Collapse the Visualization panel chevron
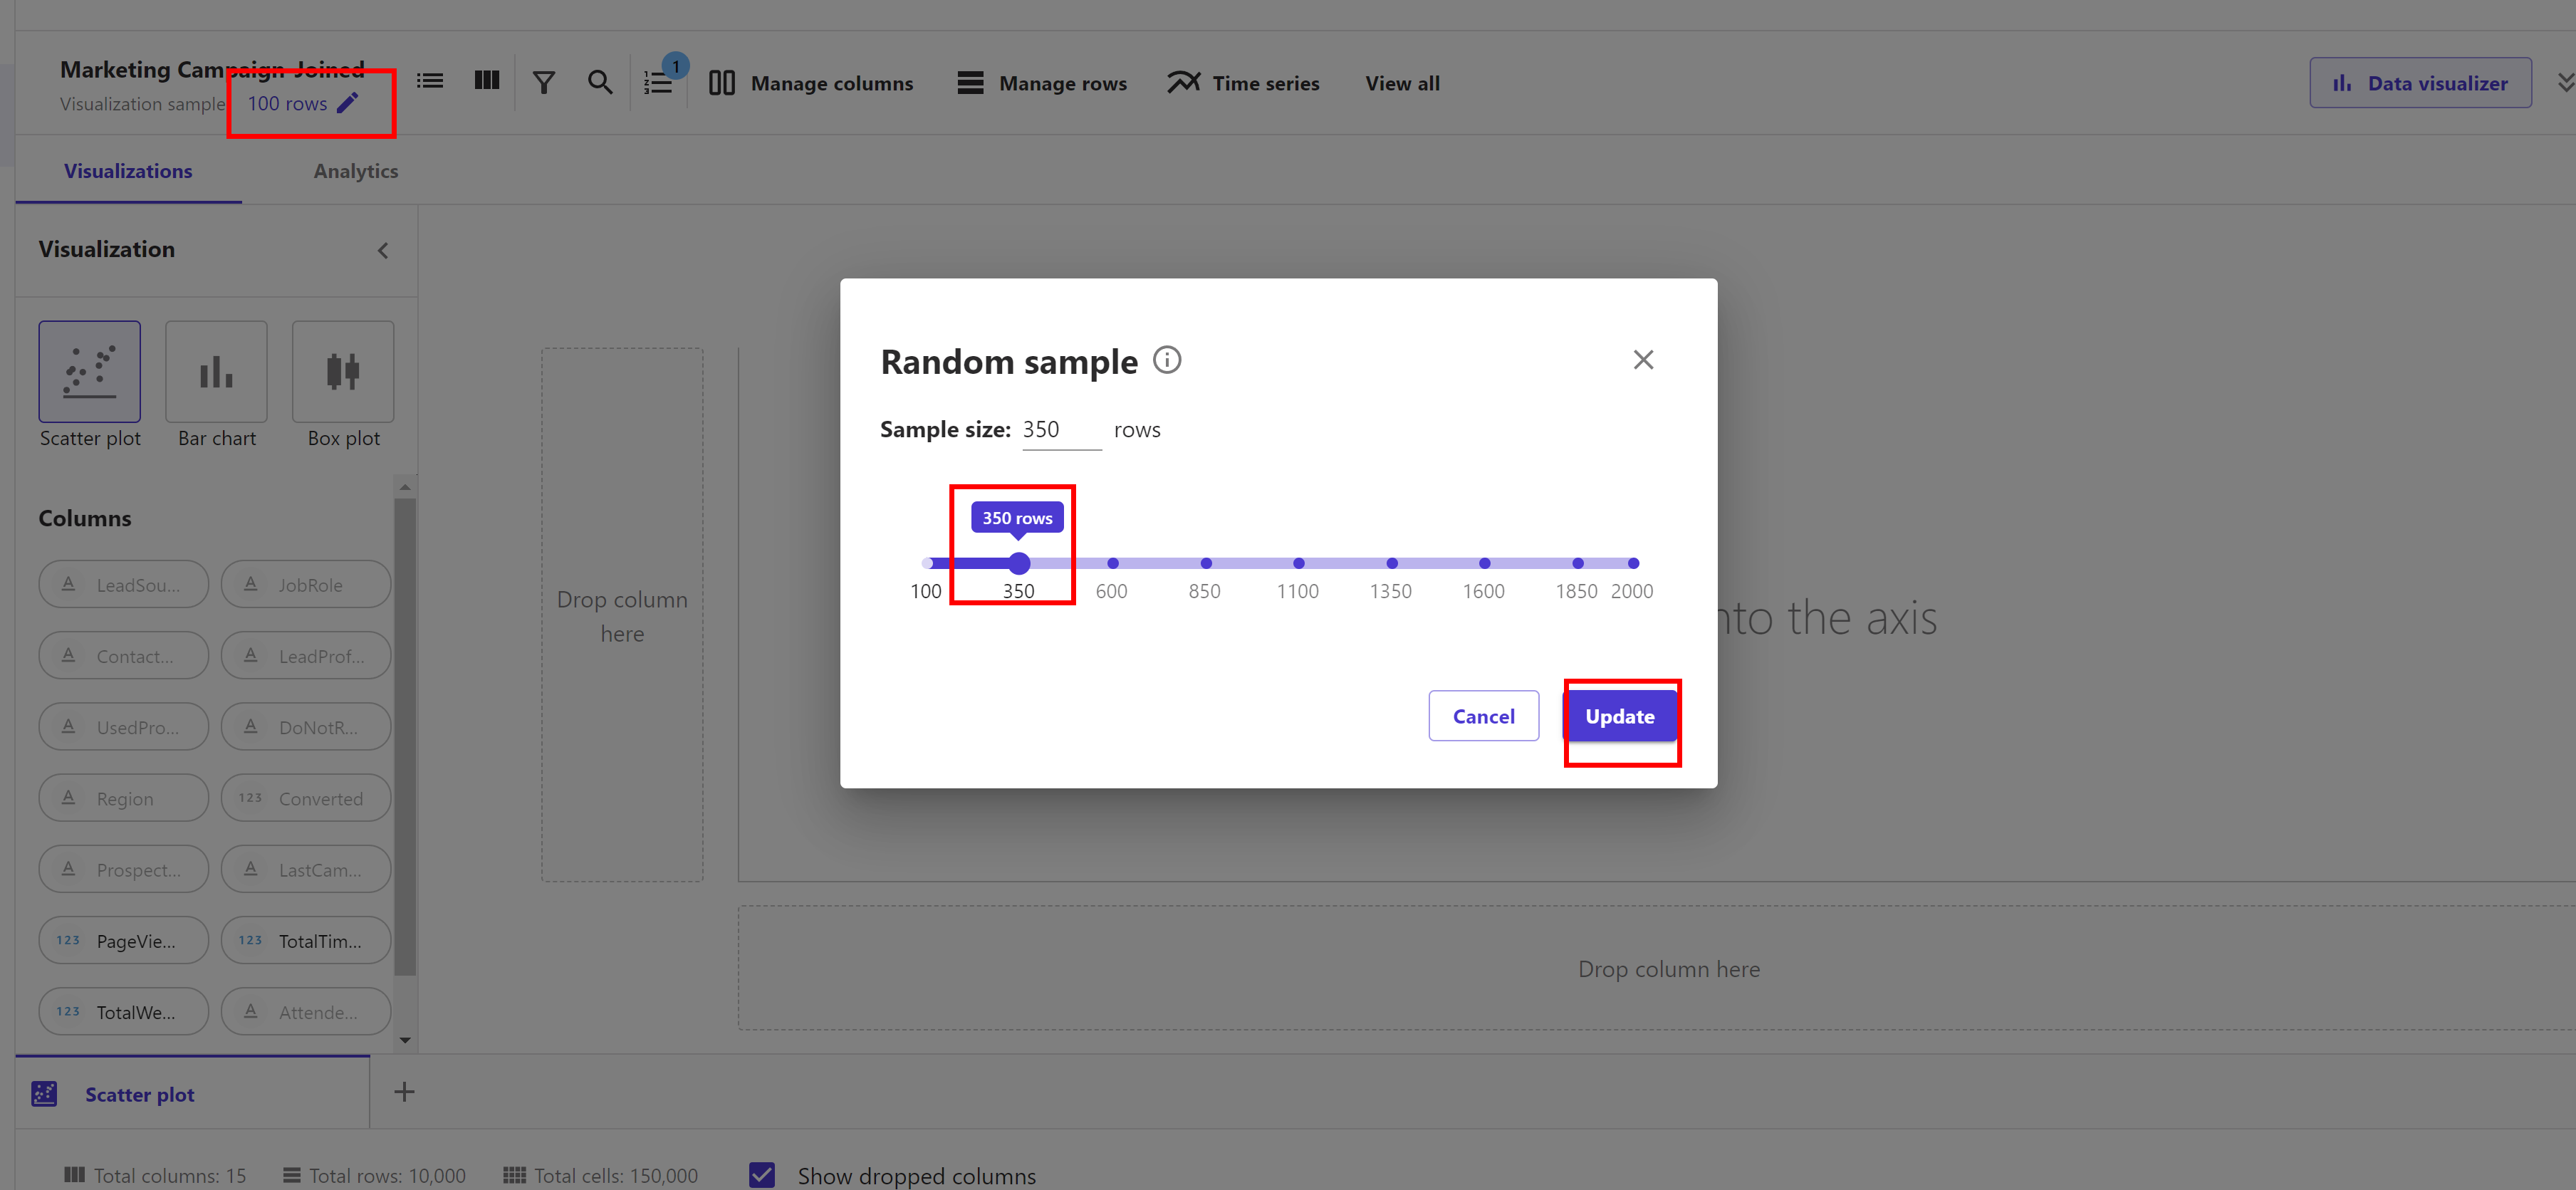 (x=383, y=251)
